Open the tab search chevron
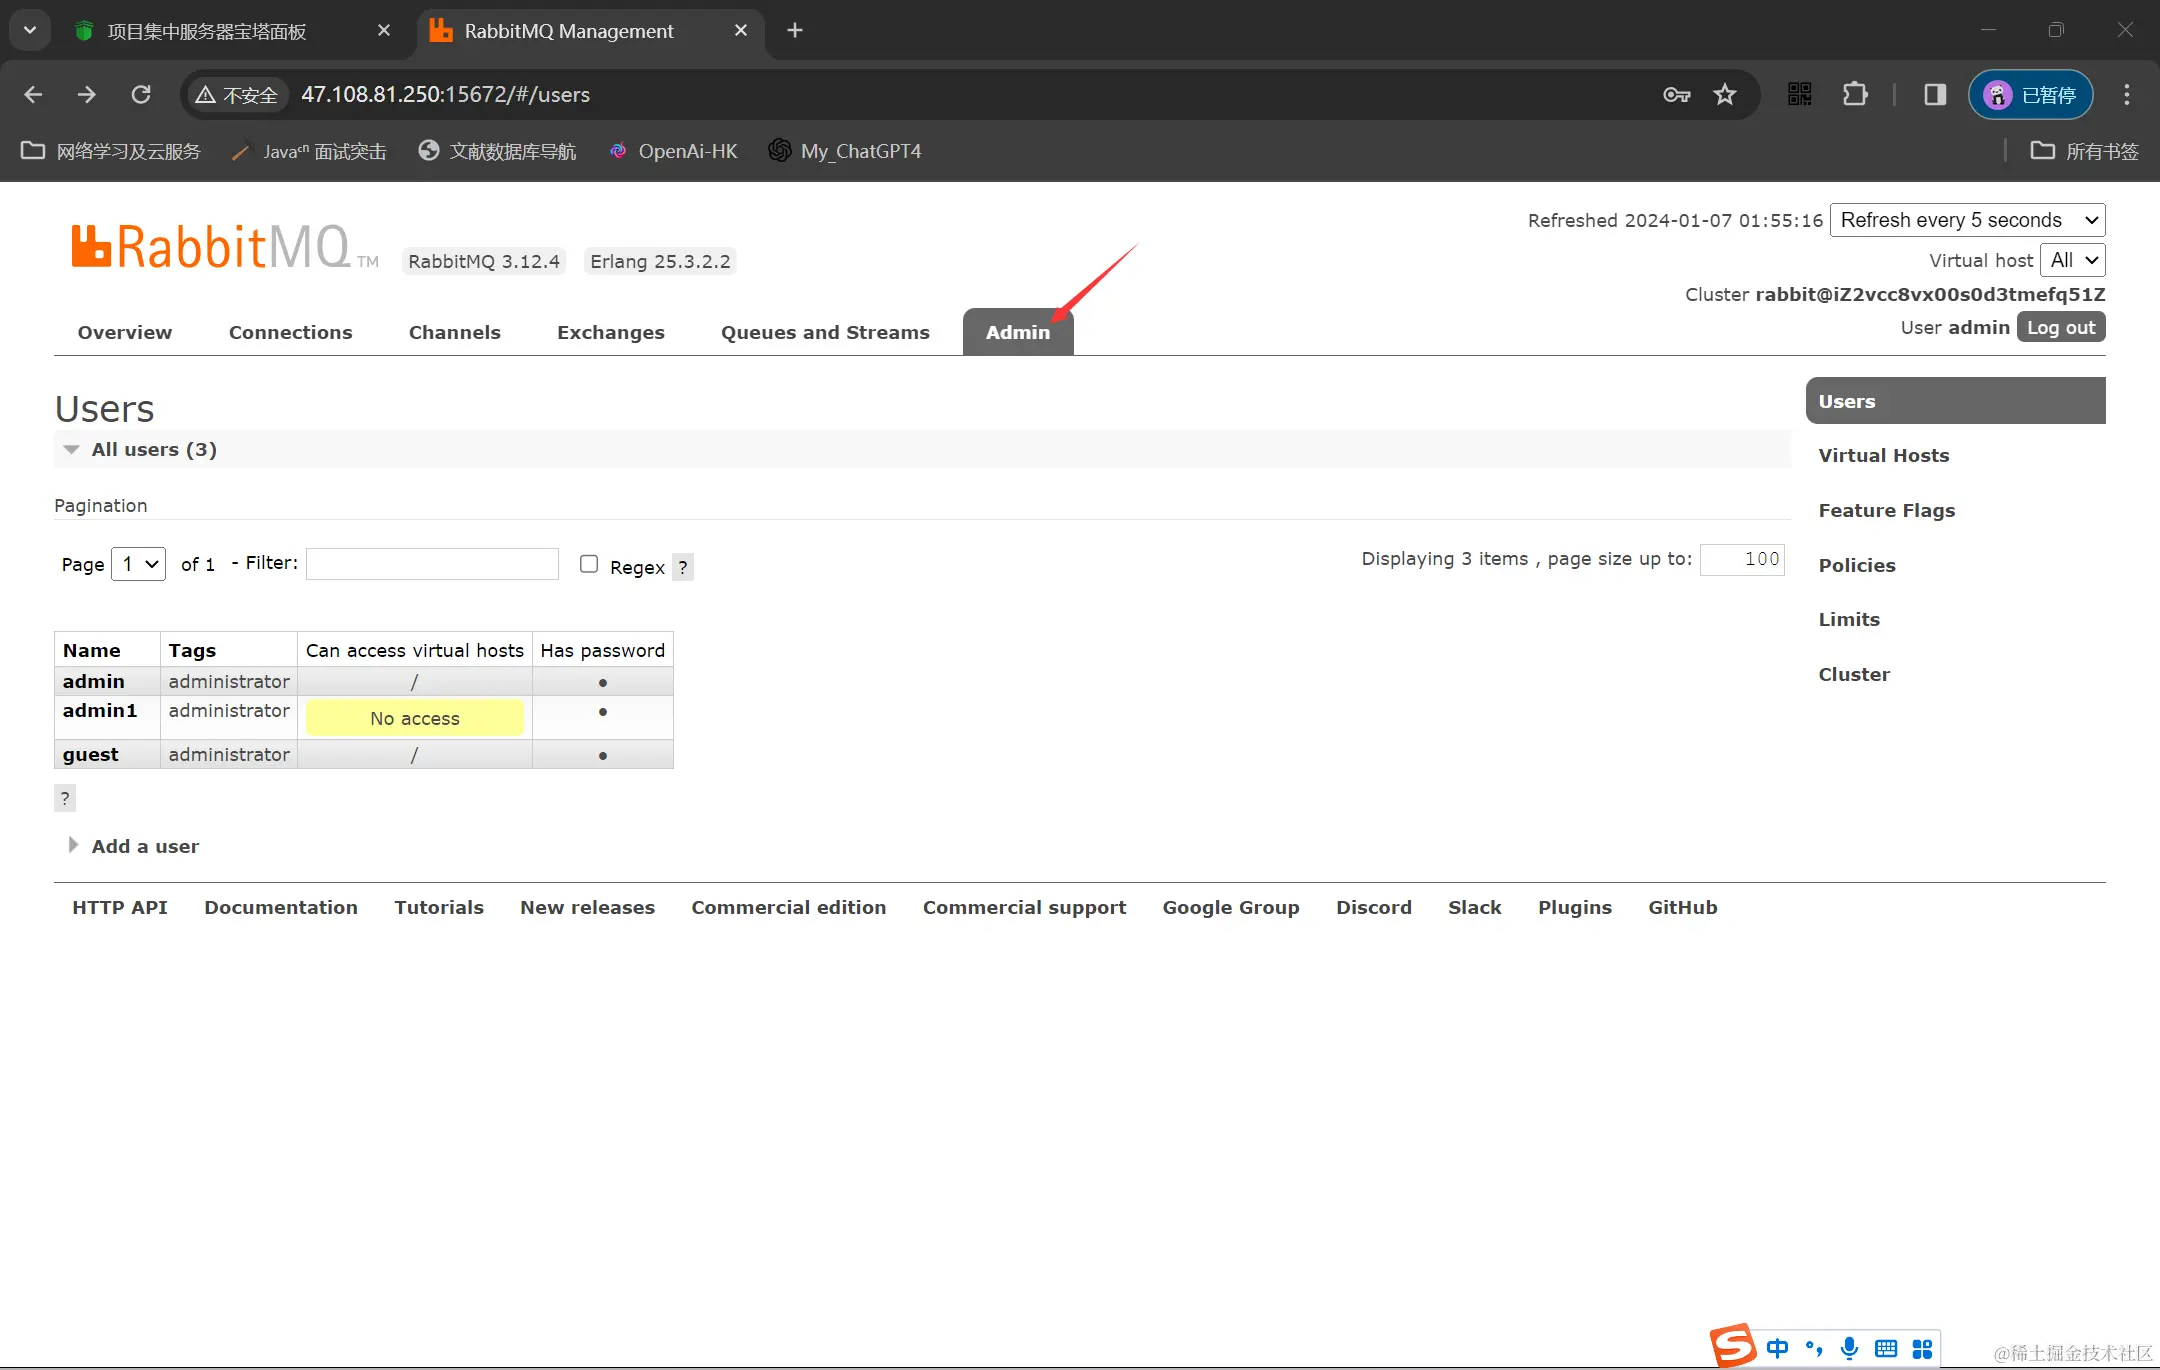2160x1370 pixels. [x=30, y=30]
